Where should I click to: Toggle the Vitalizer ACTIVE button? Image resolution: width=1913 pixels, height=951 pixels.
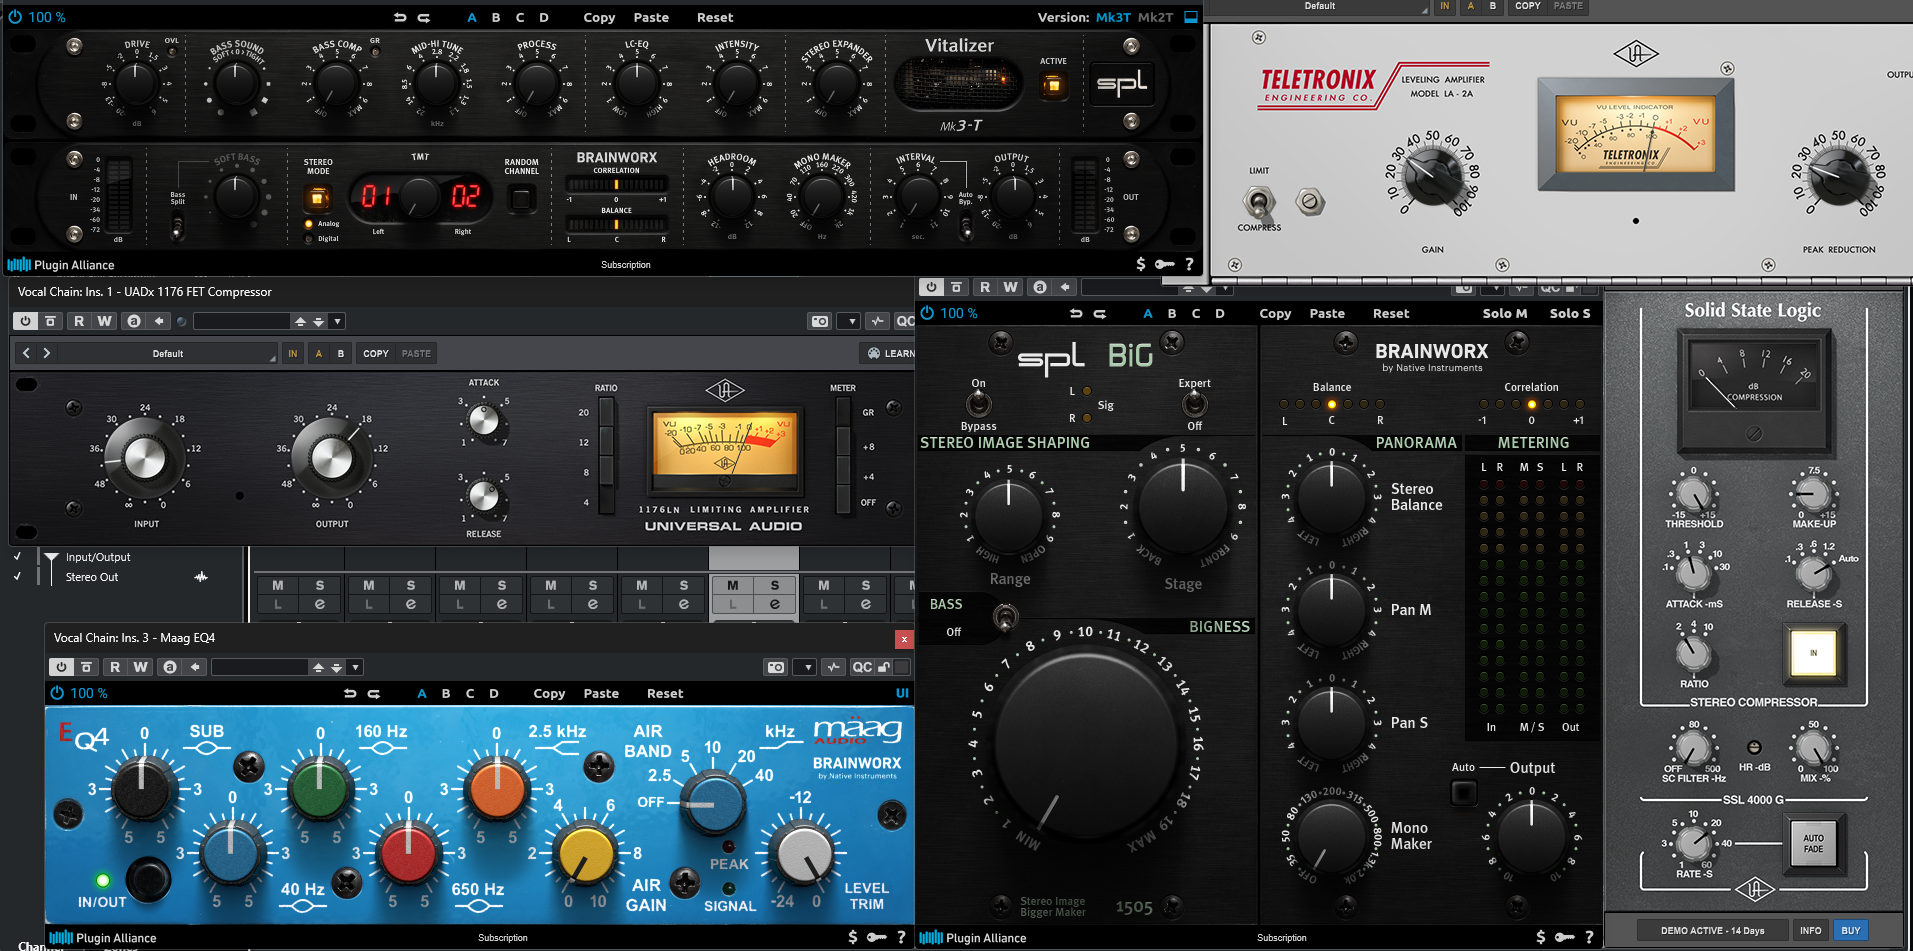pyautogui.click(x=1053, y=86)
